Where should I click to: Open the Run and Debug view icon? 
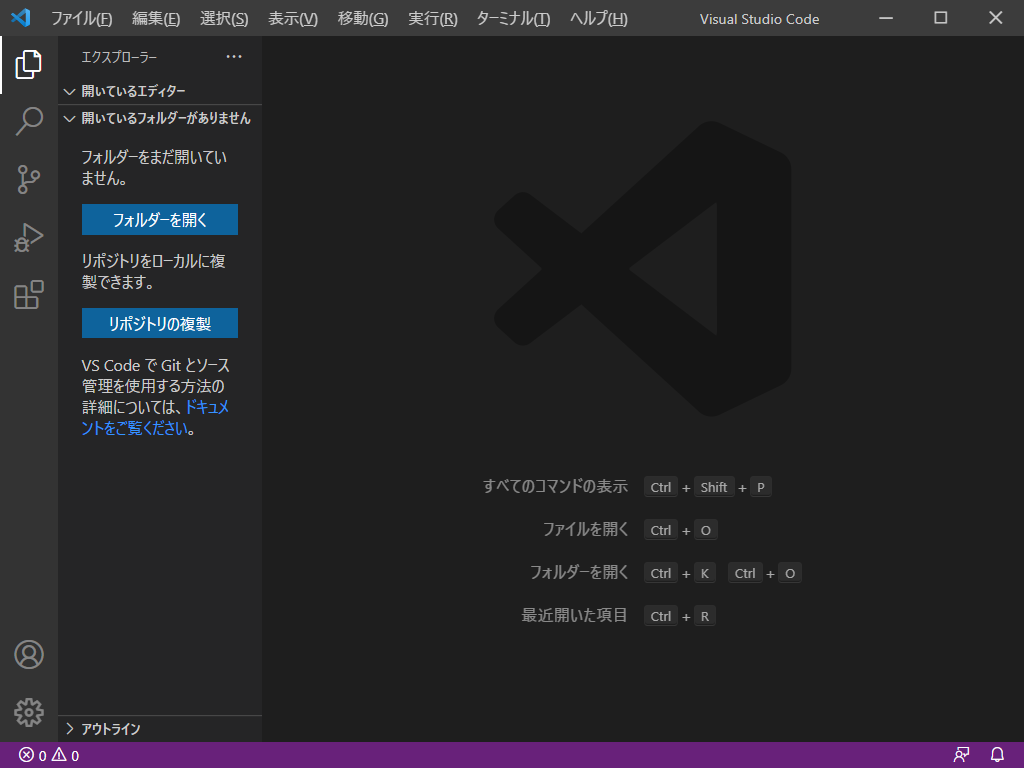click(29, 237)
